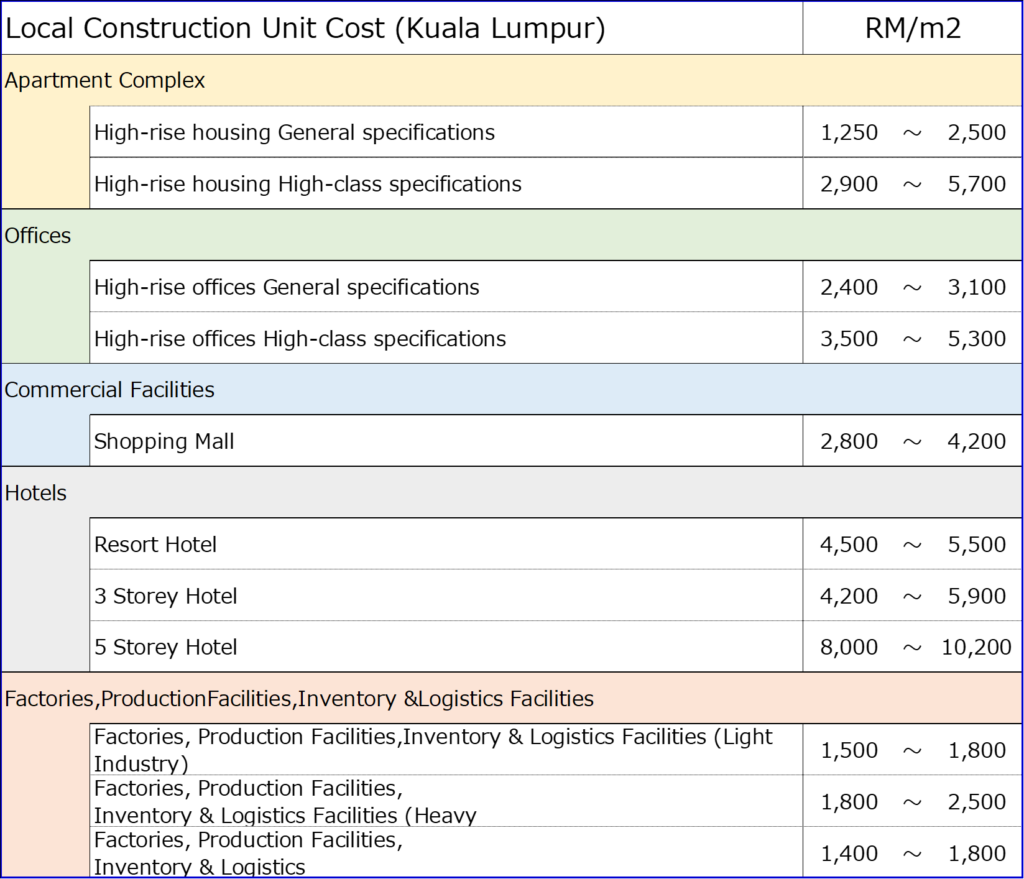The image size is (1024, 879).
Task: Click the 5,700 maximum cost value
Action: point(977,184)
